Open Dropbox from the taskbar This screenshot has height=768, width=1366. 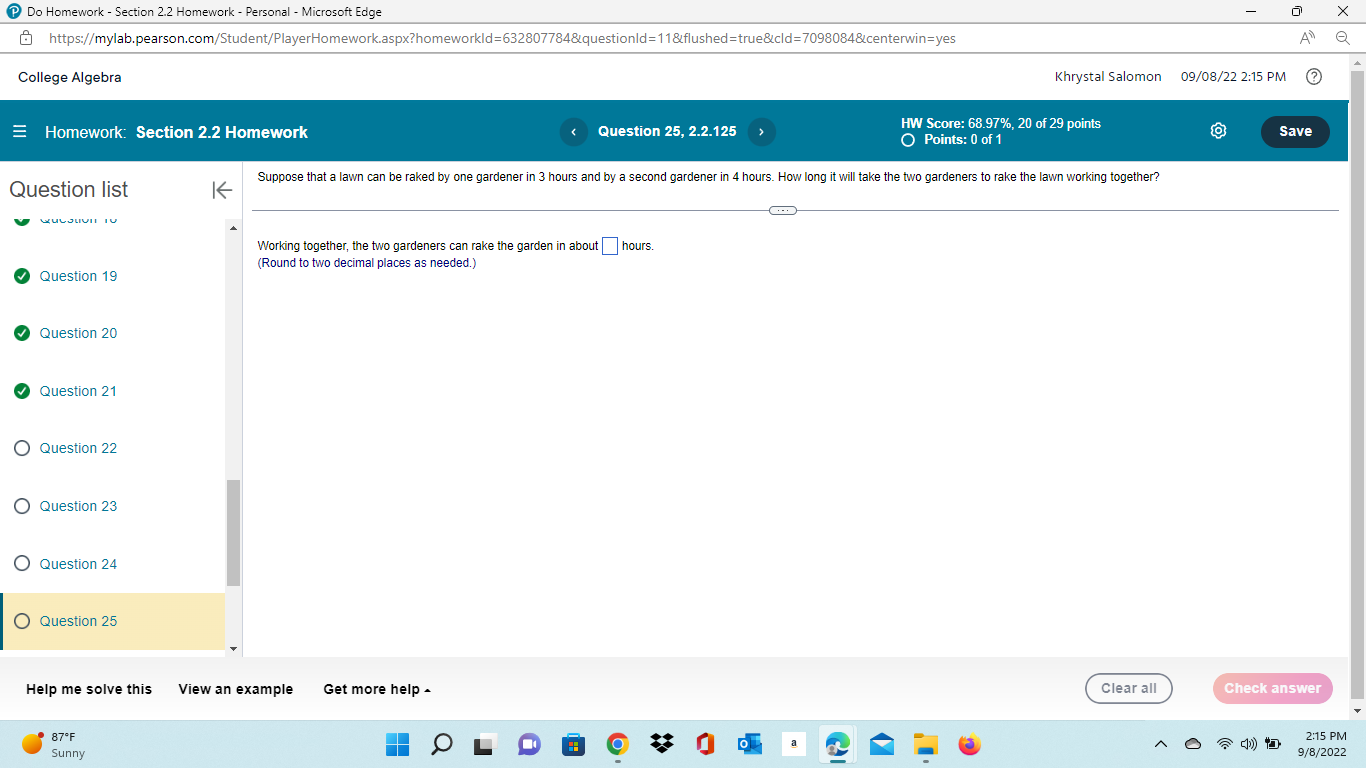[x=661, y=745]
